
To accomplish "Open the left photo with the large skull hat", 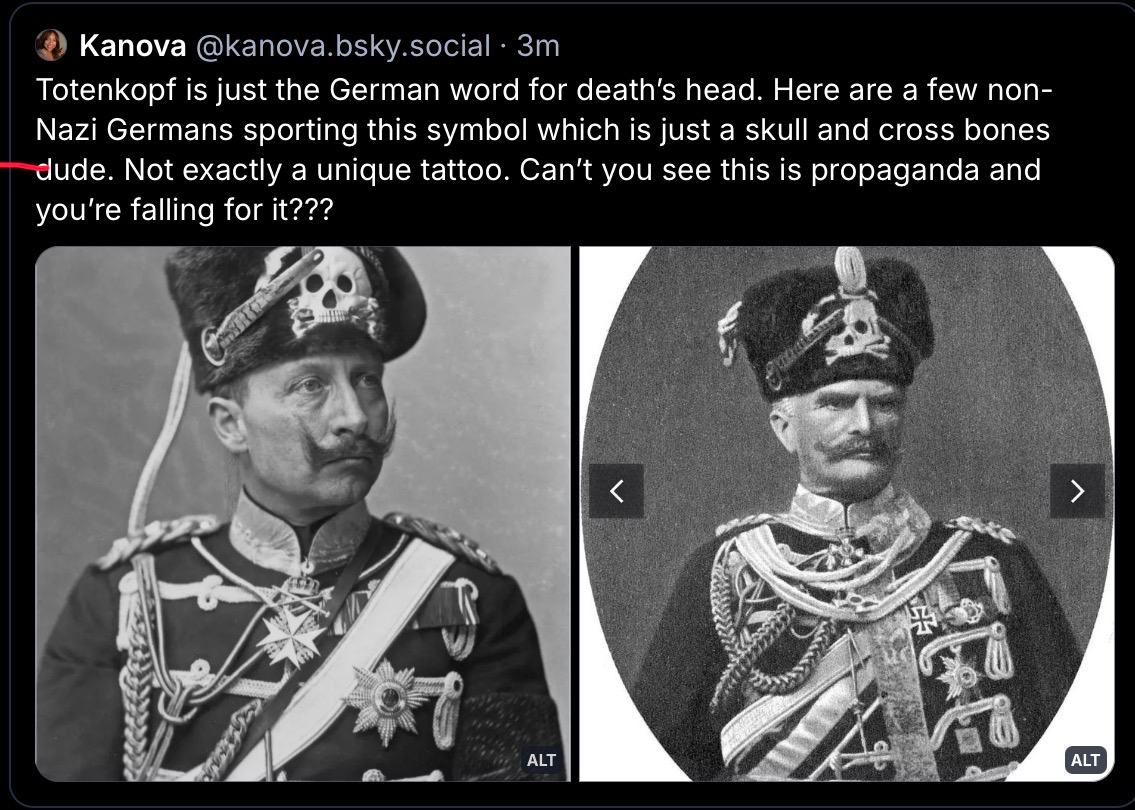I will click(303, 514).
